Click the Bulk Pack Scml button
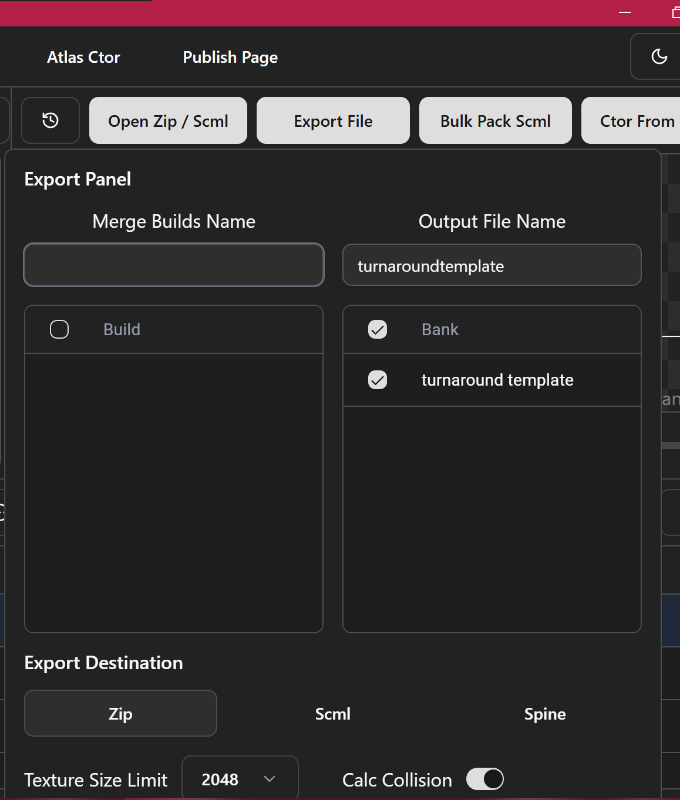Screen dimensions: 680x800 tap(495, 121)
